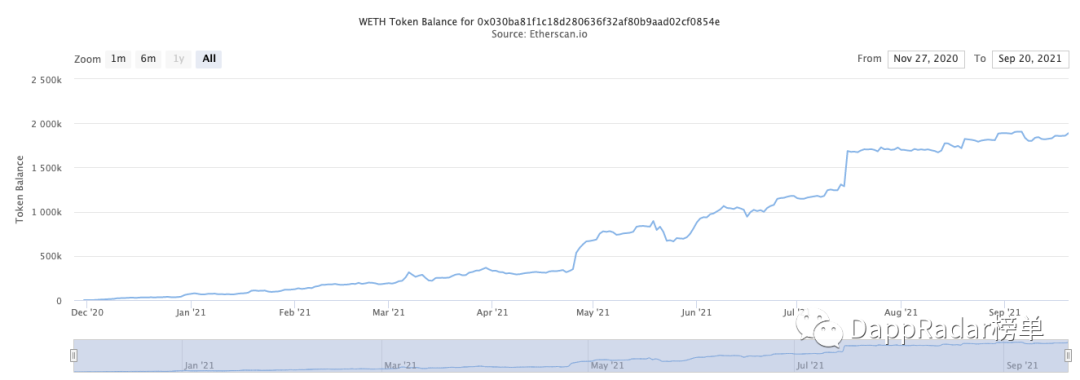Click the Apr '21 x-axis label
This screenshot has width=1080, height=380.
492,313
